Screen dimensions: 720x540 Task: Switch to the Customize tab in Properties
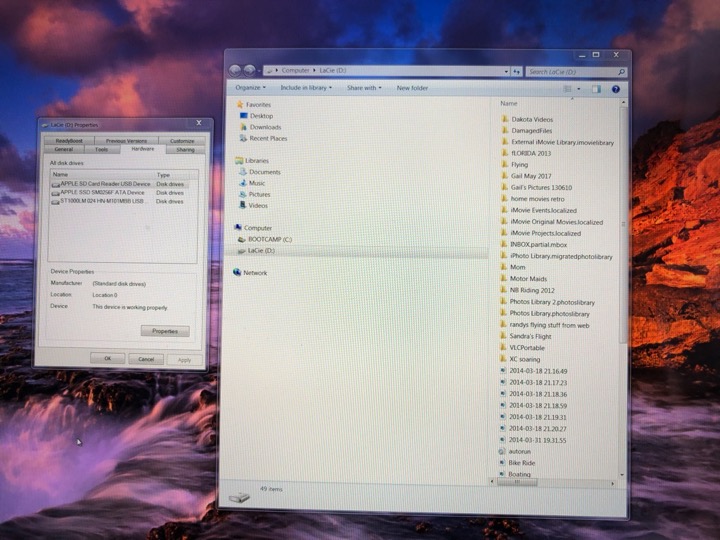click(x=182, y=141)
